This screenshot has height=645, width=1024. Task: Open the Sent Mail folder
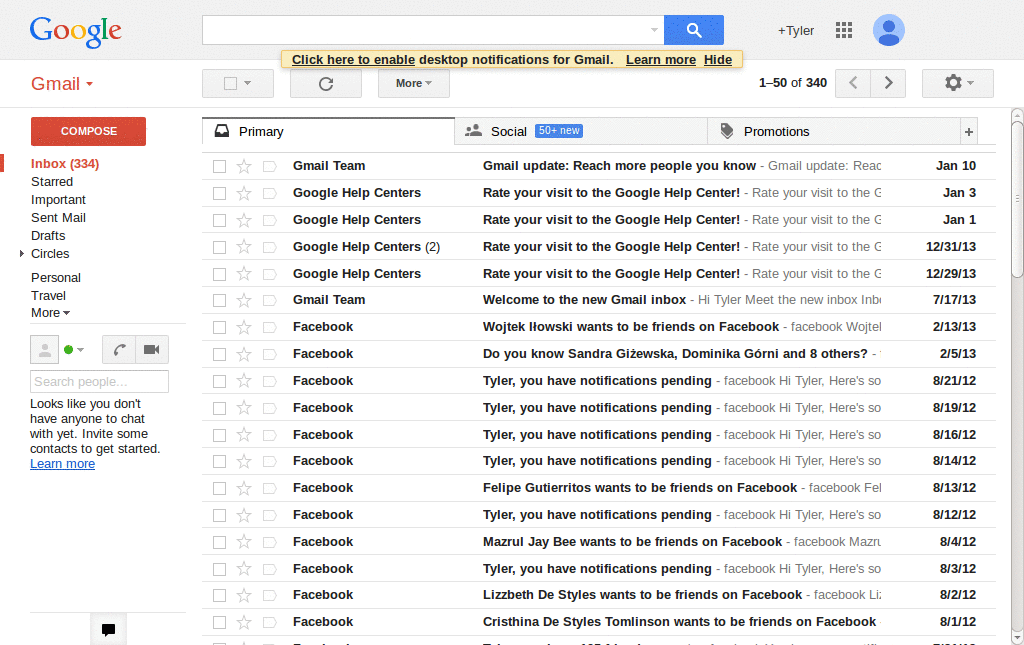(x=58, y=217)
